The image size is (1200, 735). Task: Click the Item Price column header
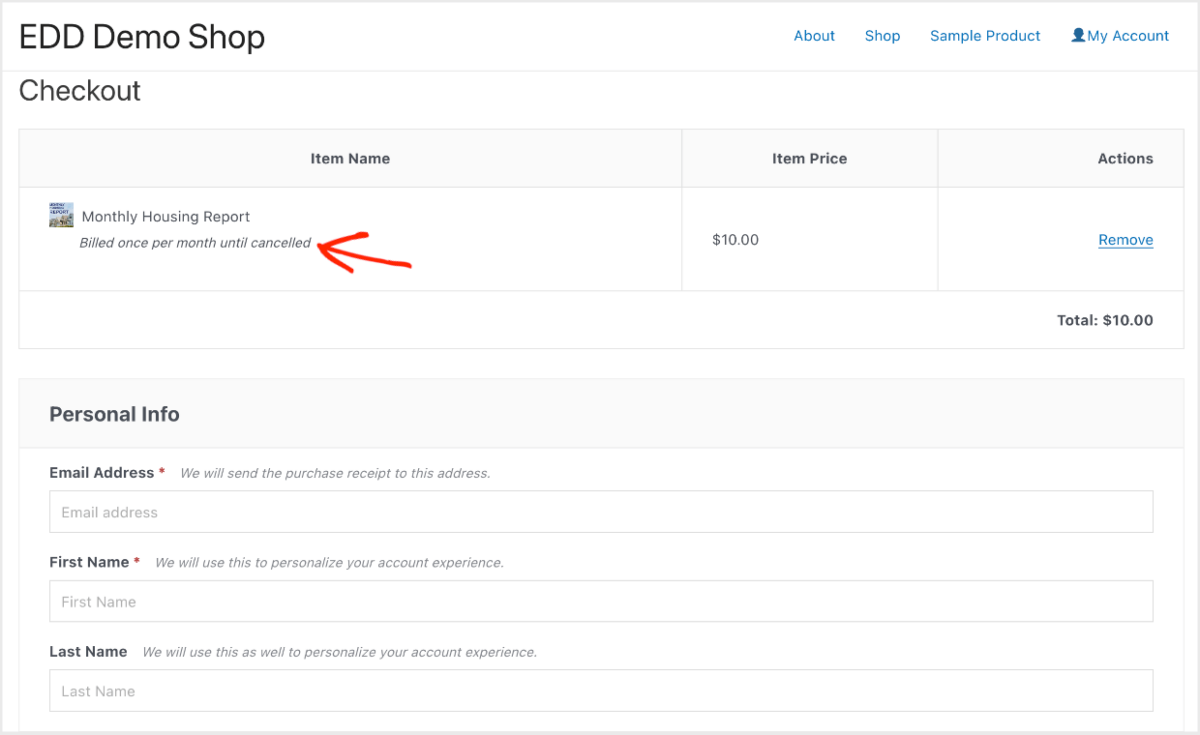tap(809, 158)
